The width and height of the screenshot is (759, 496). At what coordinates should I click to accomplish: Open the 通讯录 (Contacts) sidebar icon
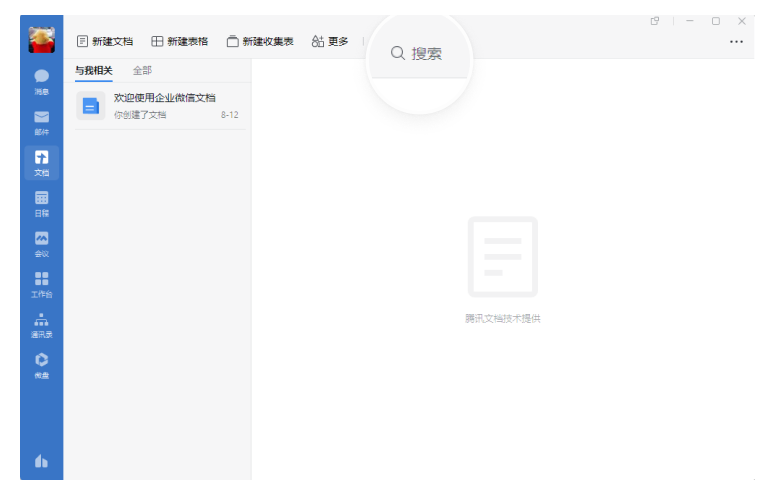point(41,324)
